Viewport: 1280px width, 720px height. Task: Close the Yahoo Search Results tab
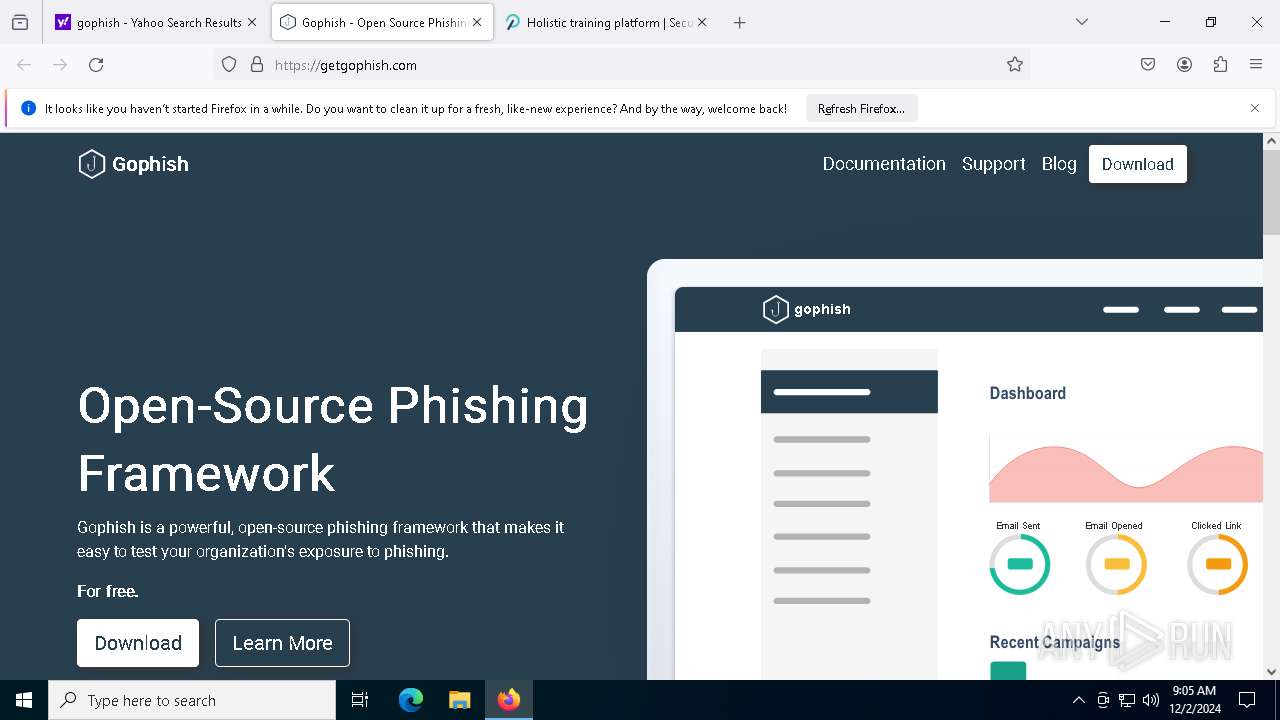[252, 22]
